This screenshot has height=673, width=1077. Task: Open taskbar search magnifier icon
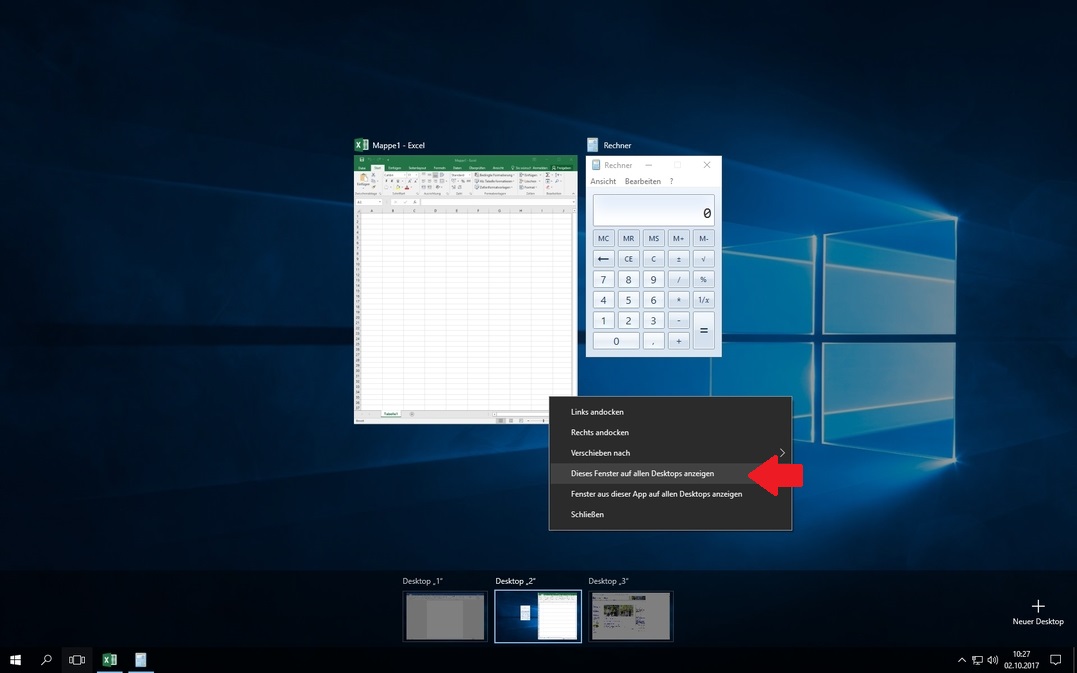point(46,660)
